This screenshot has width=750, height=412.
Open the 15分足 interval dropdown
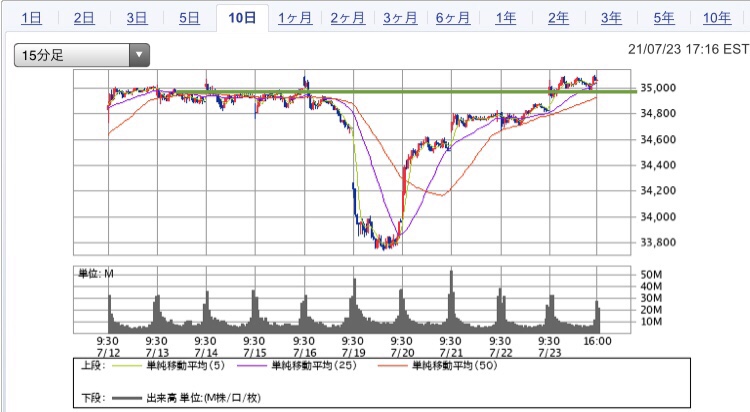82,55
